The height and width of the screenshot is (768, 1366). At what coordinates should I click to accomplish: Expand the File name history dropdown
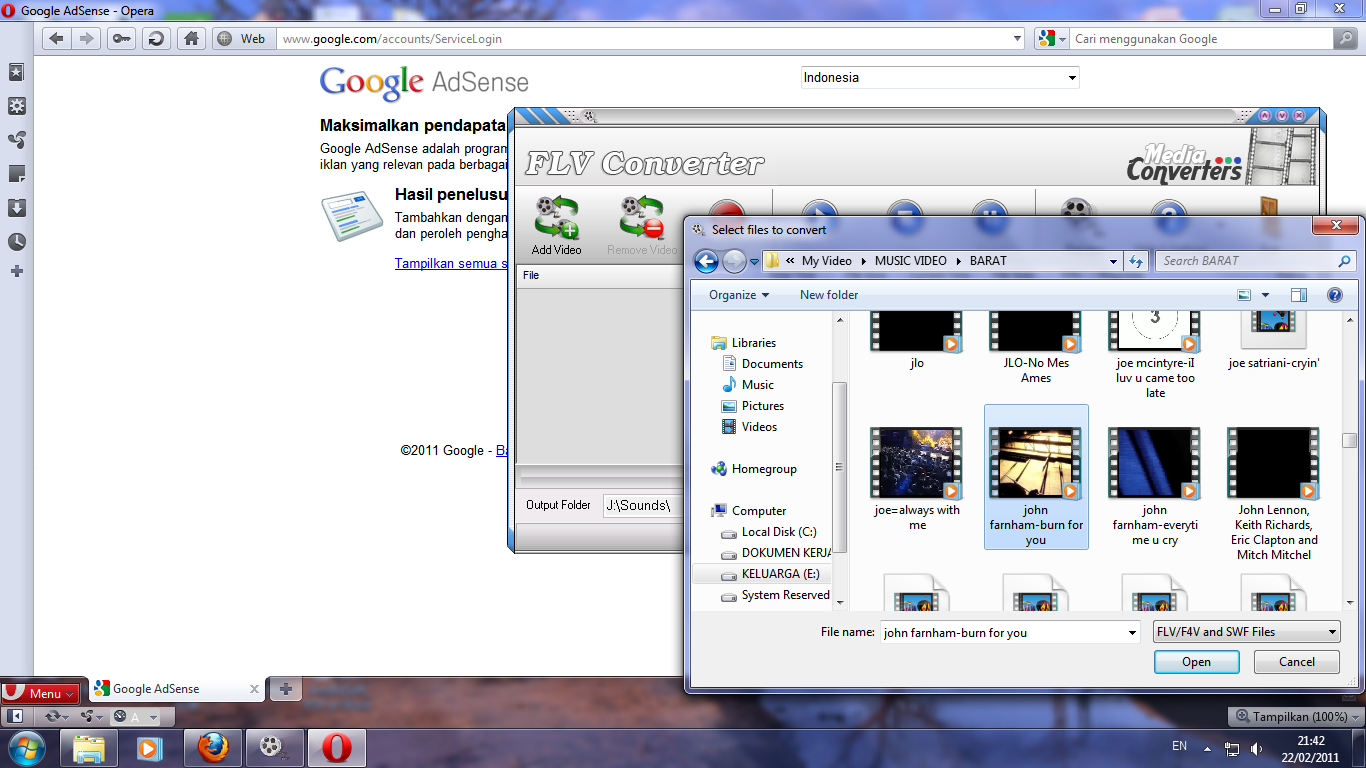tap(1132, 632)
